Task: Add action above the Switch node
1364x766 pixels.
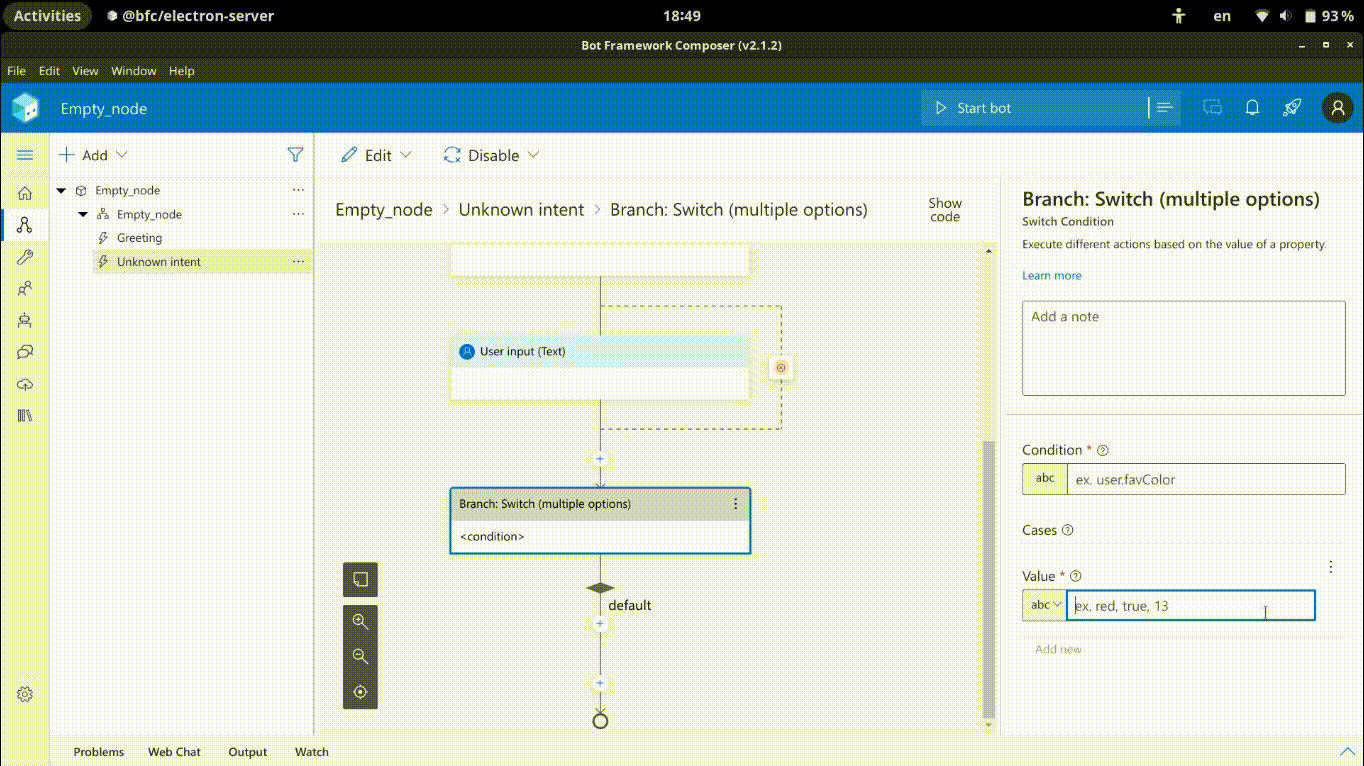Action: (600, 459)
